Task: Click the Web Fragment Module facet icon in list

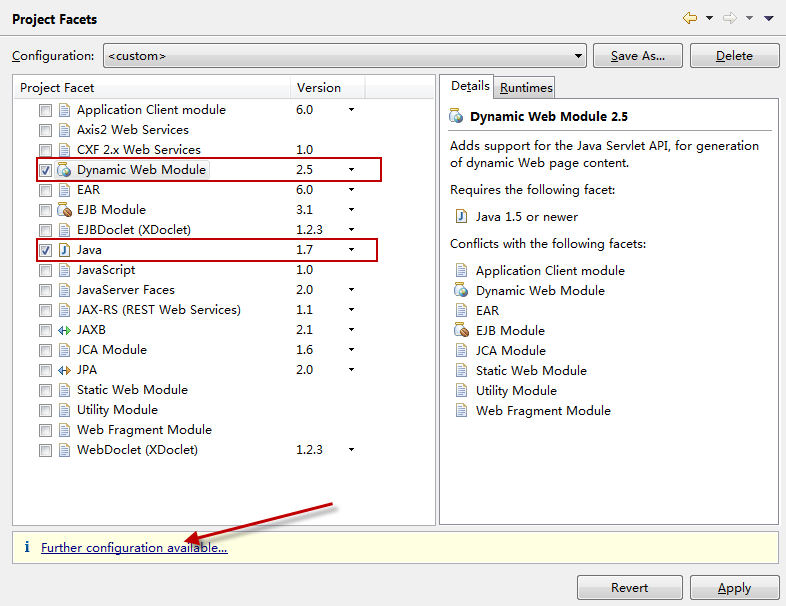Action: pos(64,430)
